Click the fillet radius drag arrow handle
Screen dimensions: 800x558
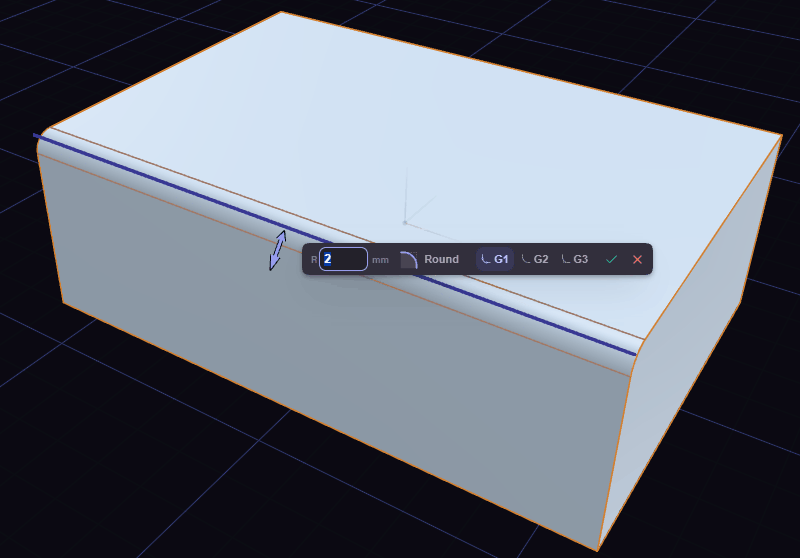click(278, 250)
